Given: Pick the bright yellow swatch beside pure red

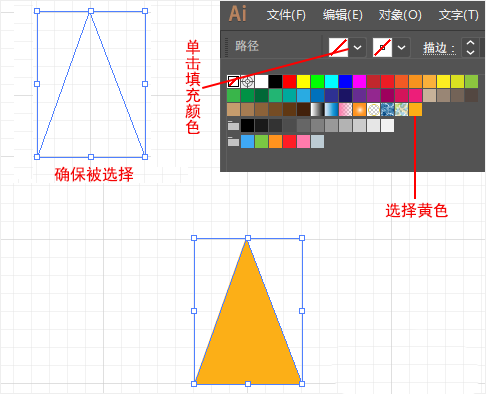Looking at the screenshot, I should [x=303, y=81].
